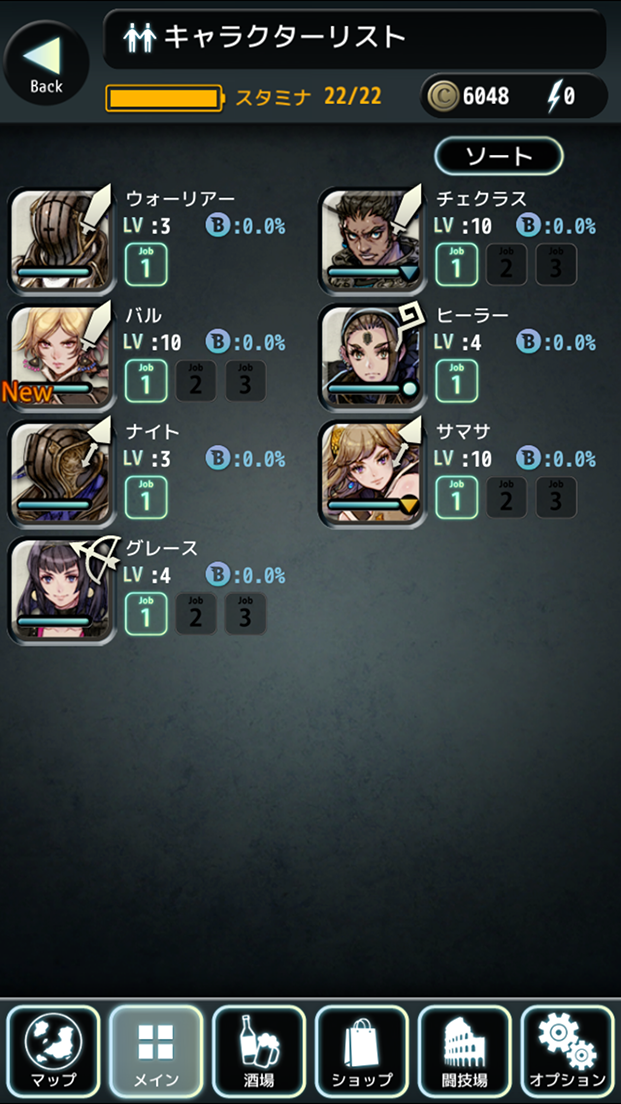The height and width of the screenshot is (1104, 621).
Task: Tap the Back arrow button
Action: coord(46,63)
